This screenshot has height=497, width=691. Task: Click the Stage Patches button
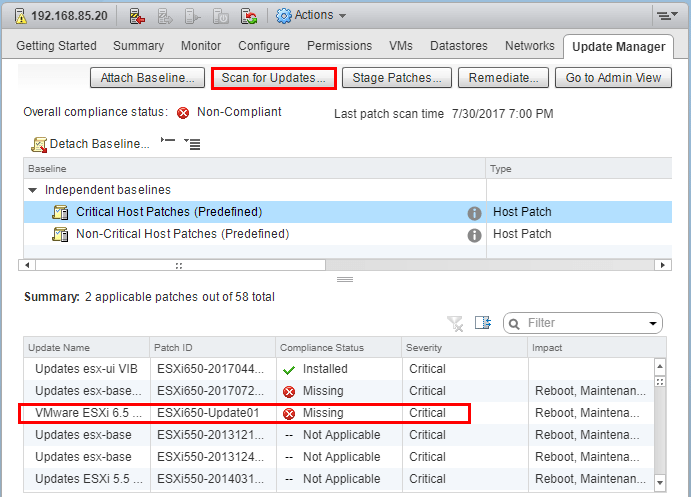[x=397, y=78]
